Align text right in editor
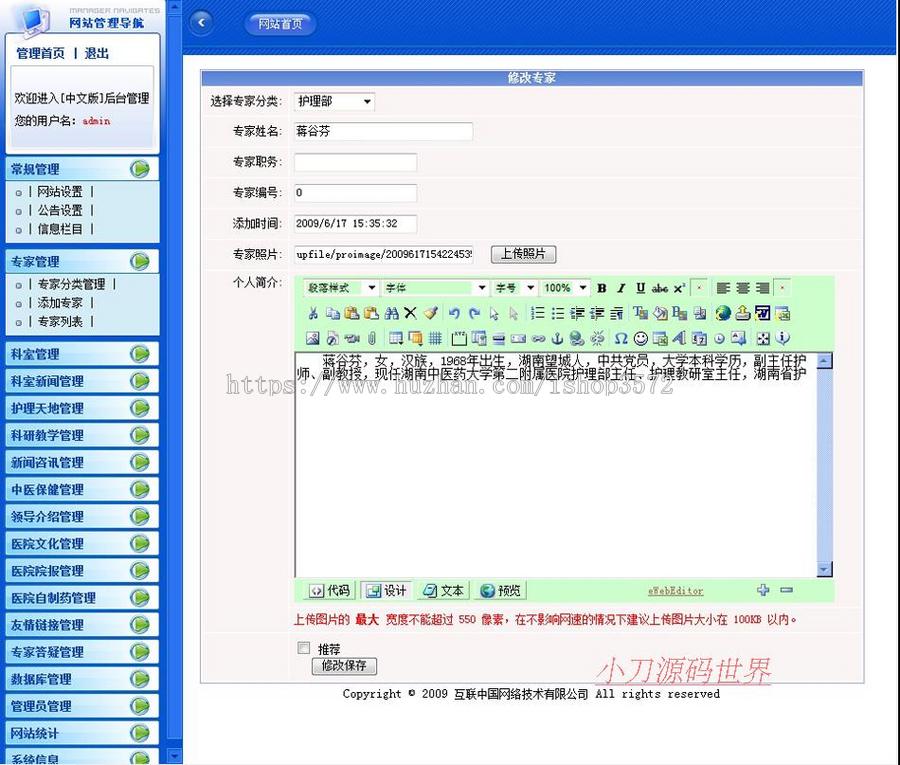 [762, 288]
